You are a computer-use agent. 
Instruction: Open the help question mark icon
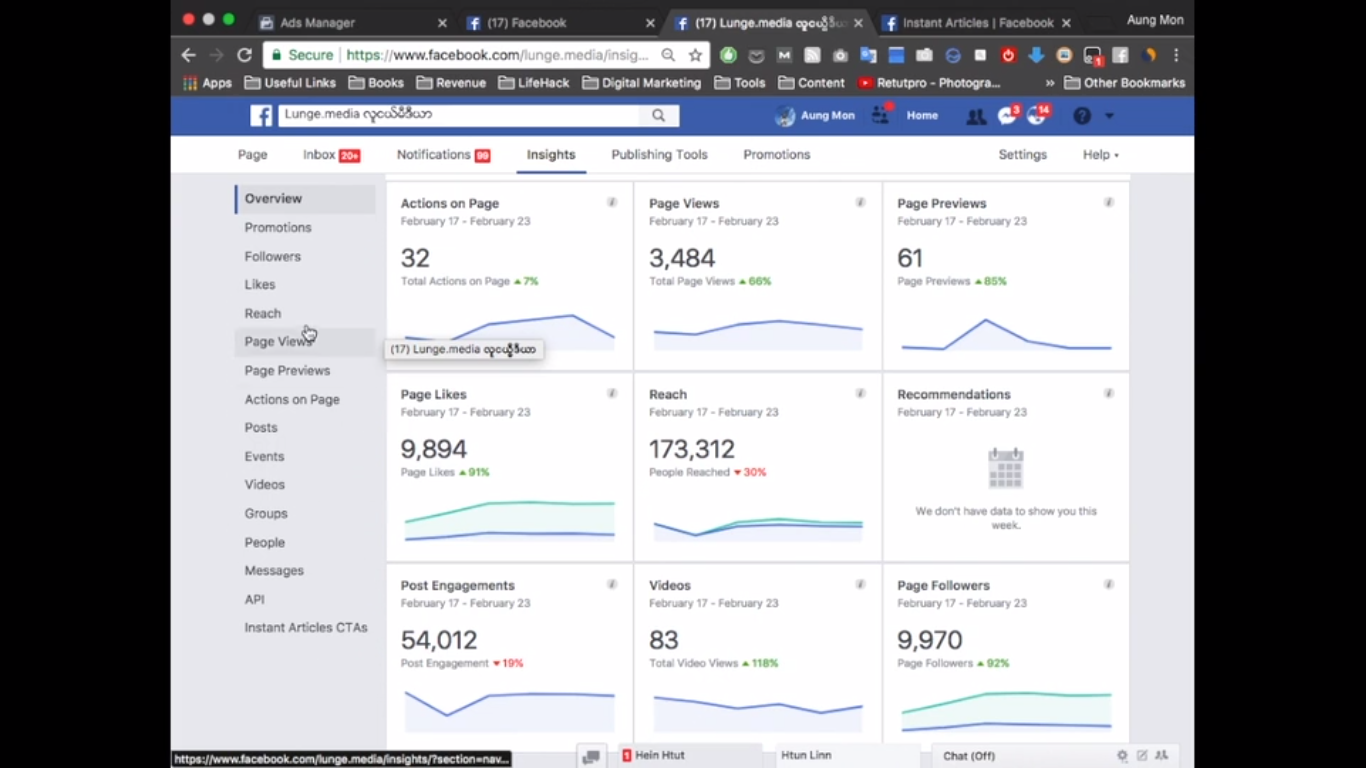click(1082, 116)
